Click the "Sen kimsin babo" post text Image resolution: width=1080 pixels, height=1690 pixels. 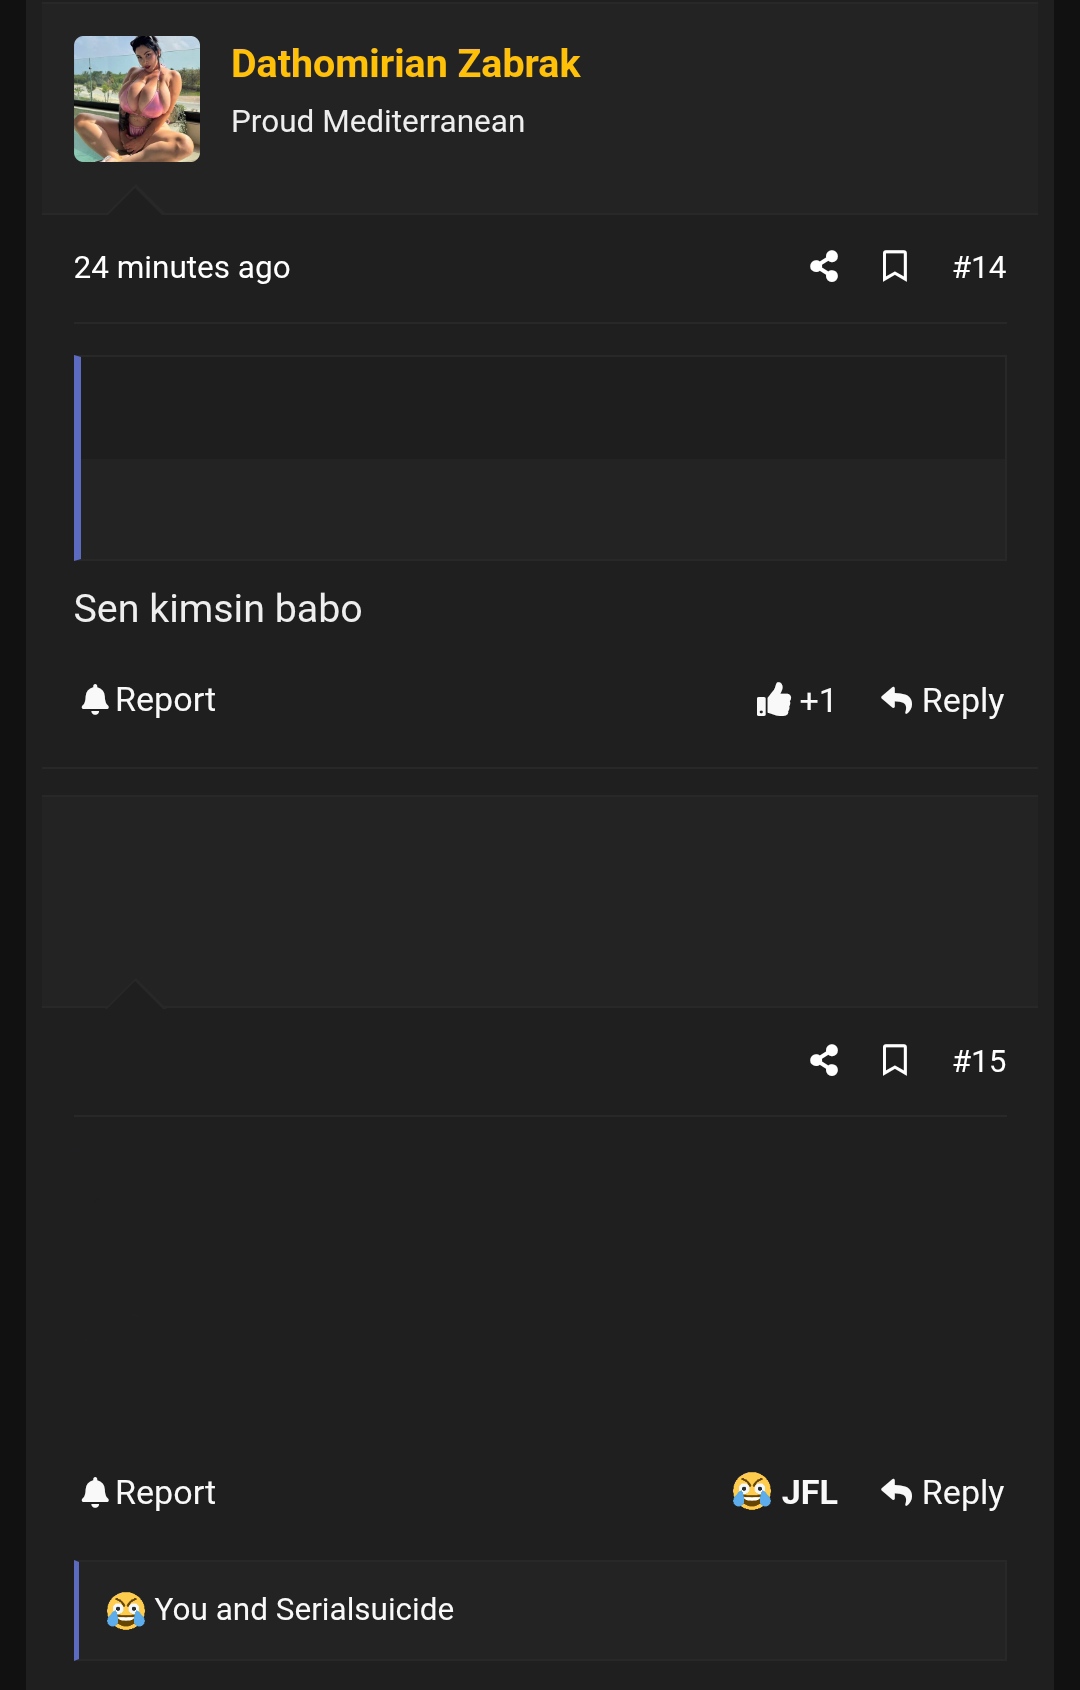pyautogui.click(x=218, y=608)
